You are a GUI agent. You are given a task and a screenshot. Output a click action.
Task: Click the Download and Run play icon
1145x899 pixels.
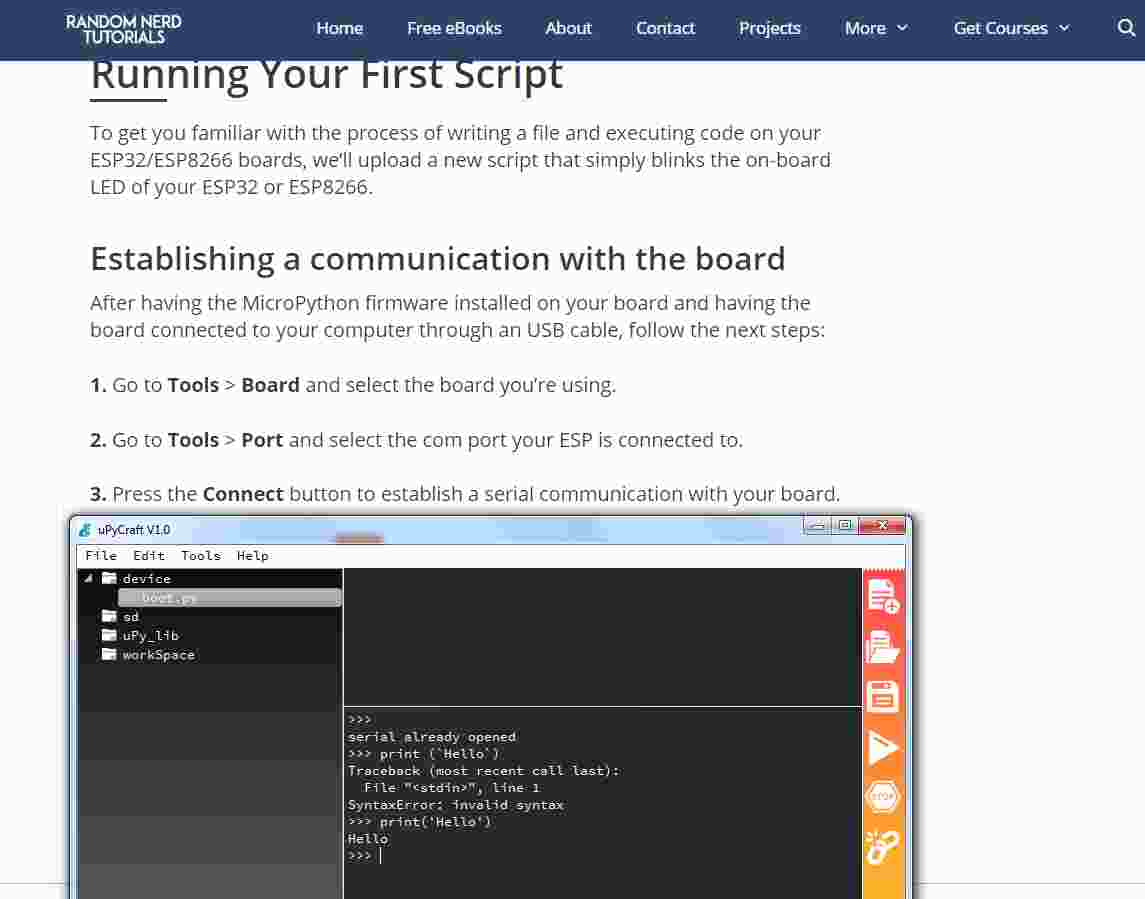point(883,748)
